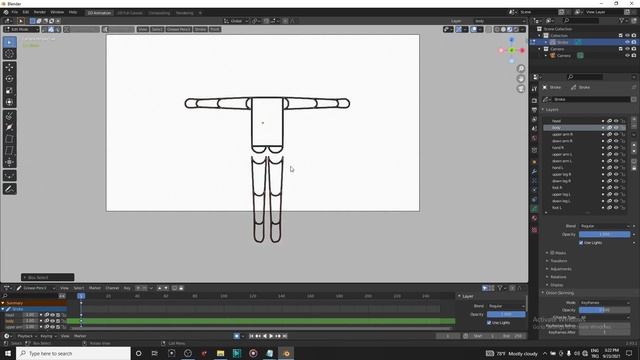This screenshot has height=360, width=640.
Task: Activate the Transform tool
Action: [10, 102]
